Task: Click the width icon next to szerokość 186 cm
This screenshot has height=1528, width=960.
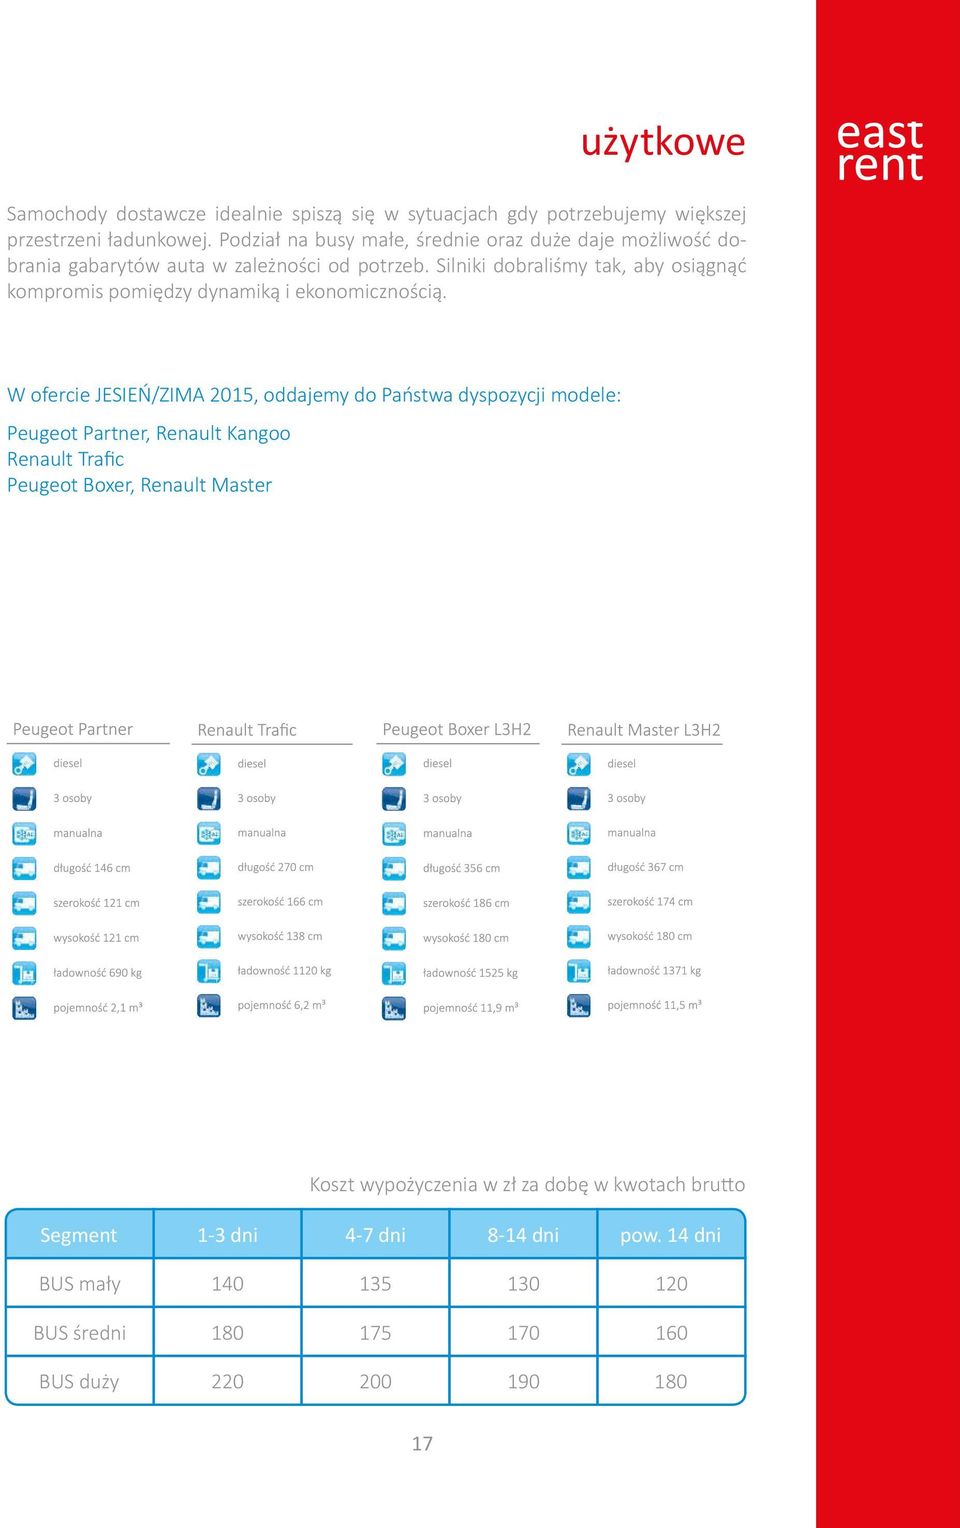Action: tap(394, 904)
